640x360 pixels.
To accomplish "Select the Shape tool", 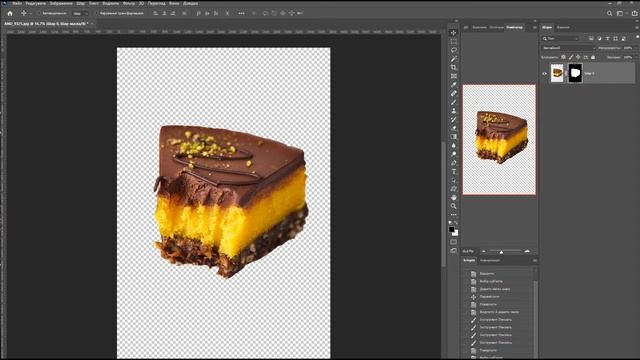I will click(453, 189).
